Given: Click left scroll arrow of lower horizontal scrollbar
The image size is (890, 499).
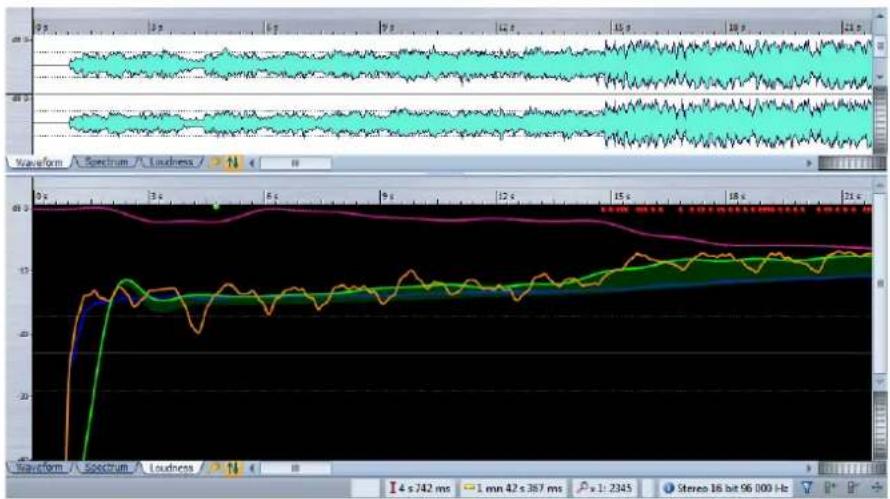Looking at the screenshot, I should click(251, 469).
